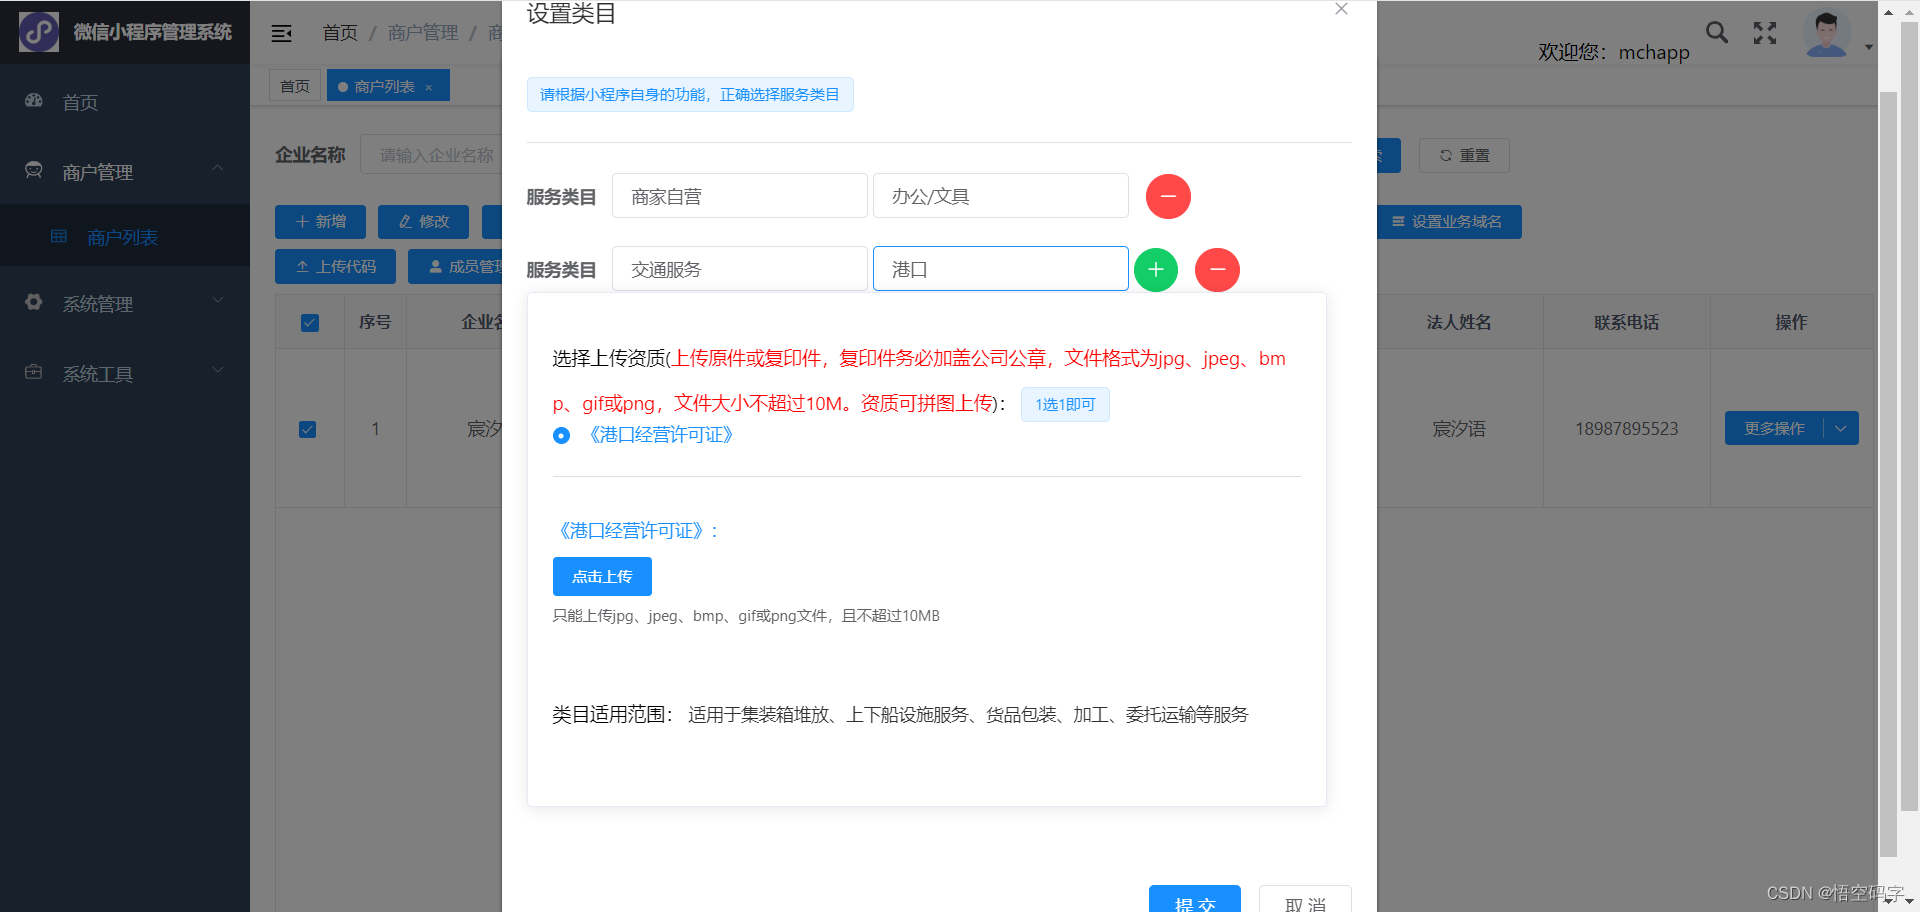This screenshot has height=912, width=1920.
Task: Open the 商家自营 category dropdown
Action: (x=740, y=196)
